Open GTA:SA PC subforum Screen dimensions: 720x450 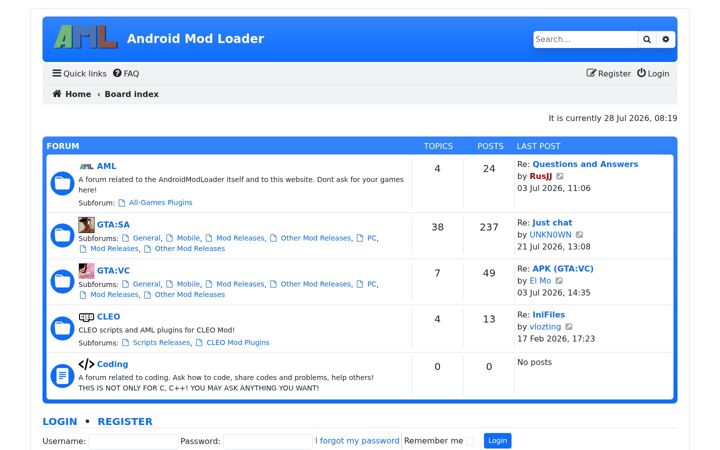pos(371,238)
